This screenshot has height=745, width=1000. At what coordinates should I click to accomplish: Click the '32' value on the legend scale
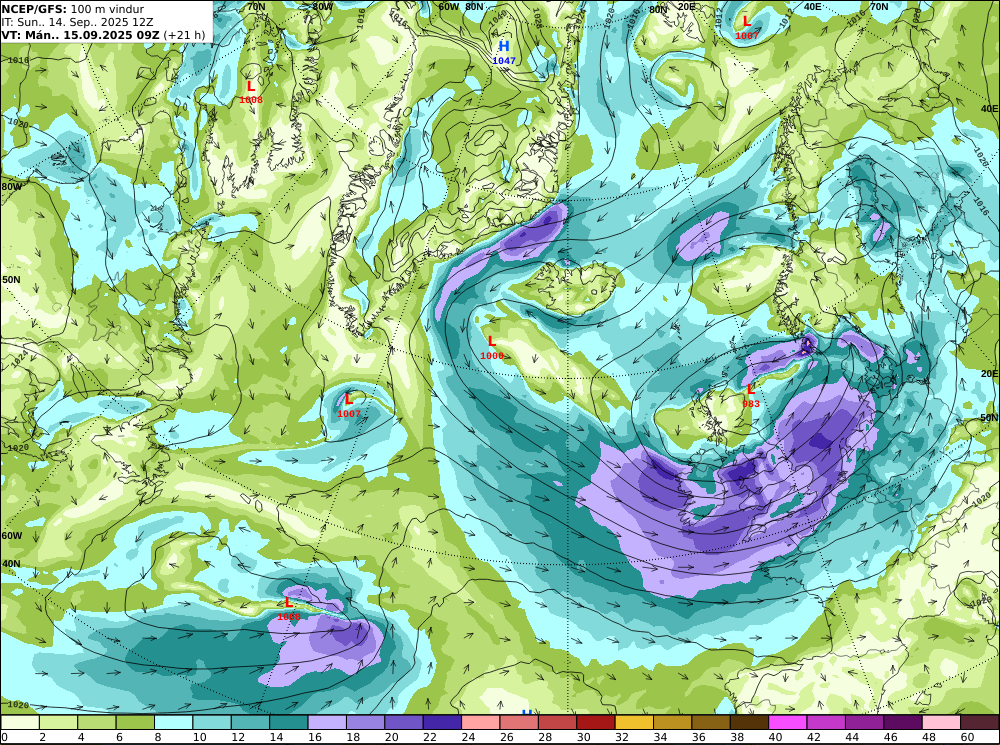point(622,737)
